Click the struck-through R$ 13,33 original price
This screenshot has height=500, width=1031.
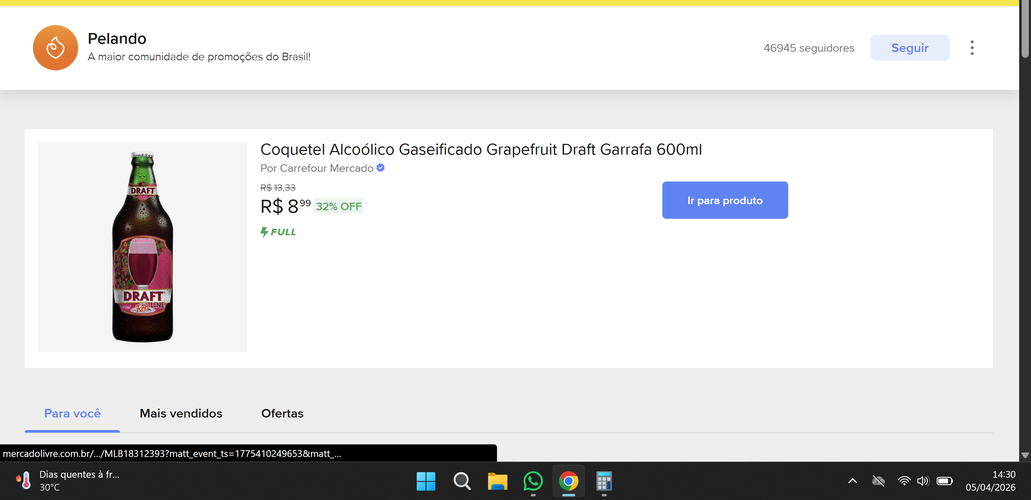click(x=278, y=188)
